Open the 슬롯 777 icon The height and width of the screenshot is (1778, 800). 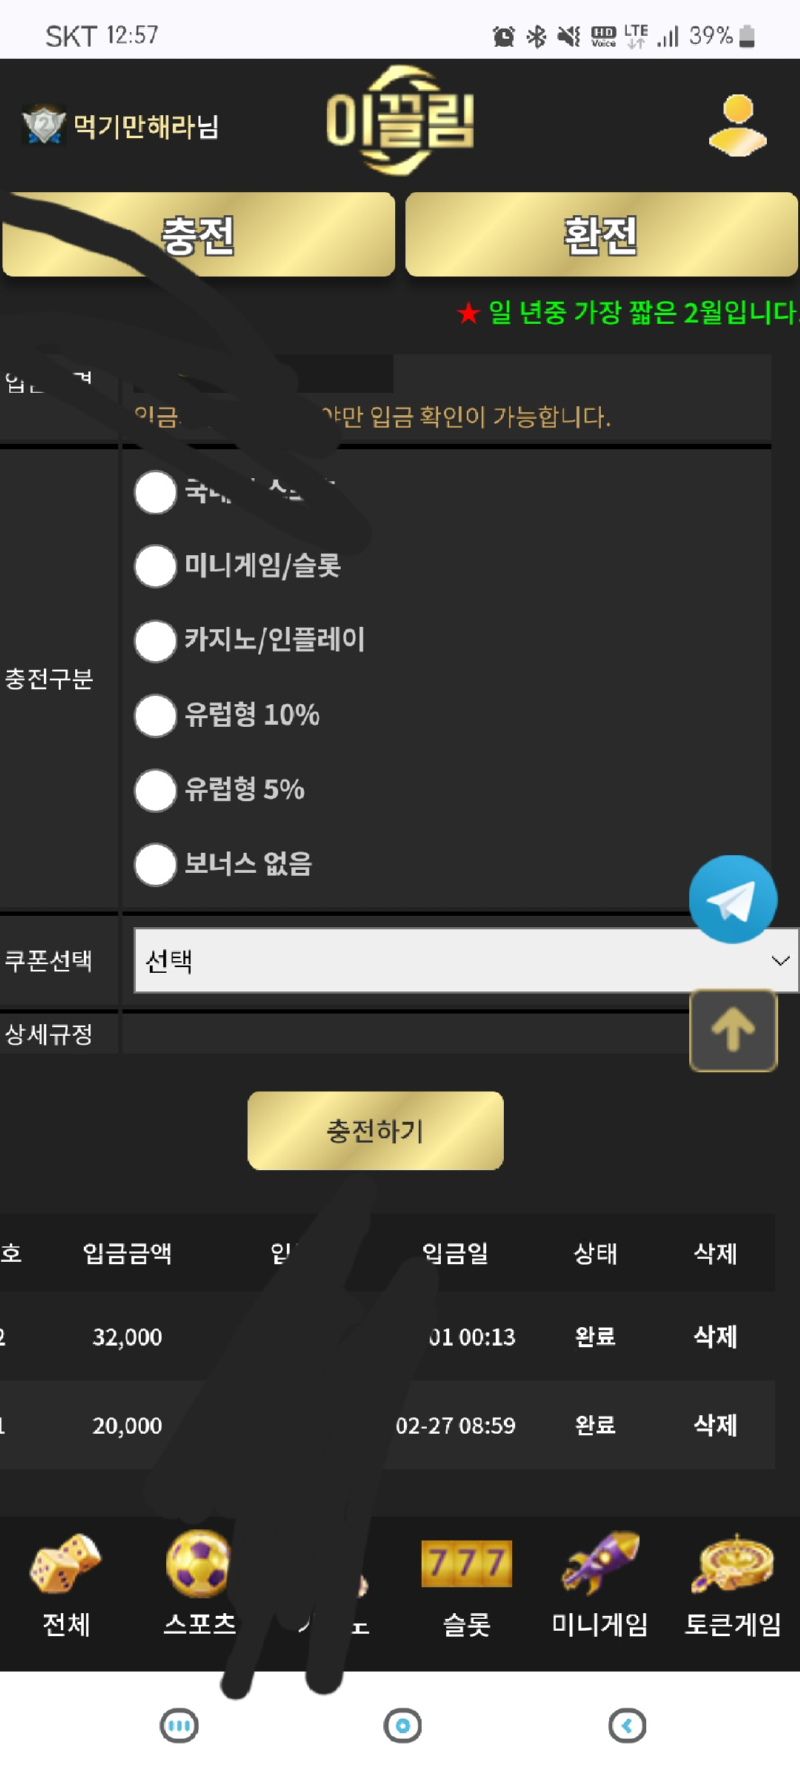tap(466, 1564)
